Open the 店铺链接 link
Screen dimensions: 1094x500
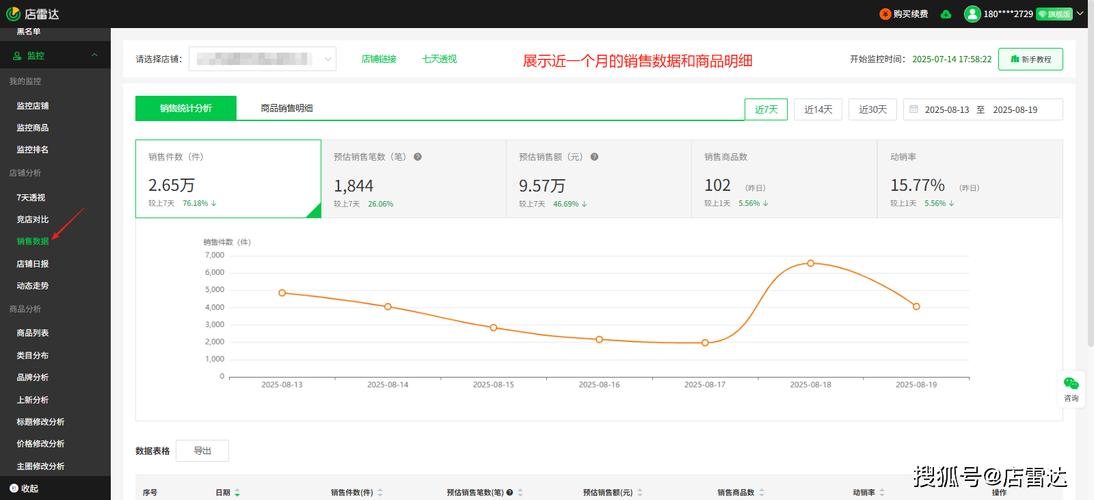(x=379, y=59)
